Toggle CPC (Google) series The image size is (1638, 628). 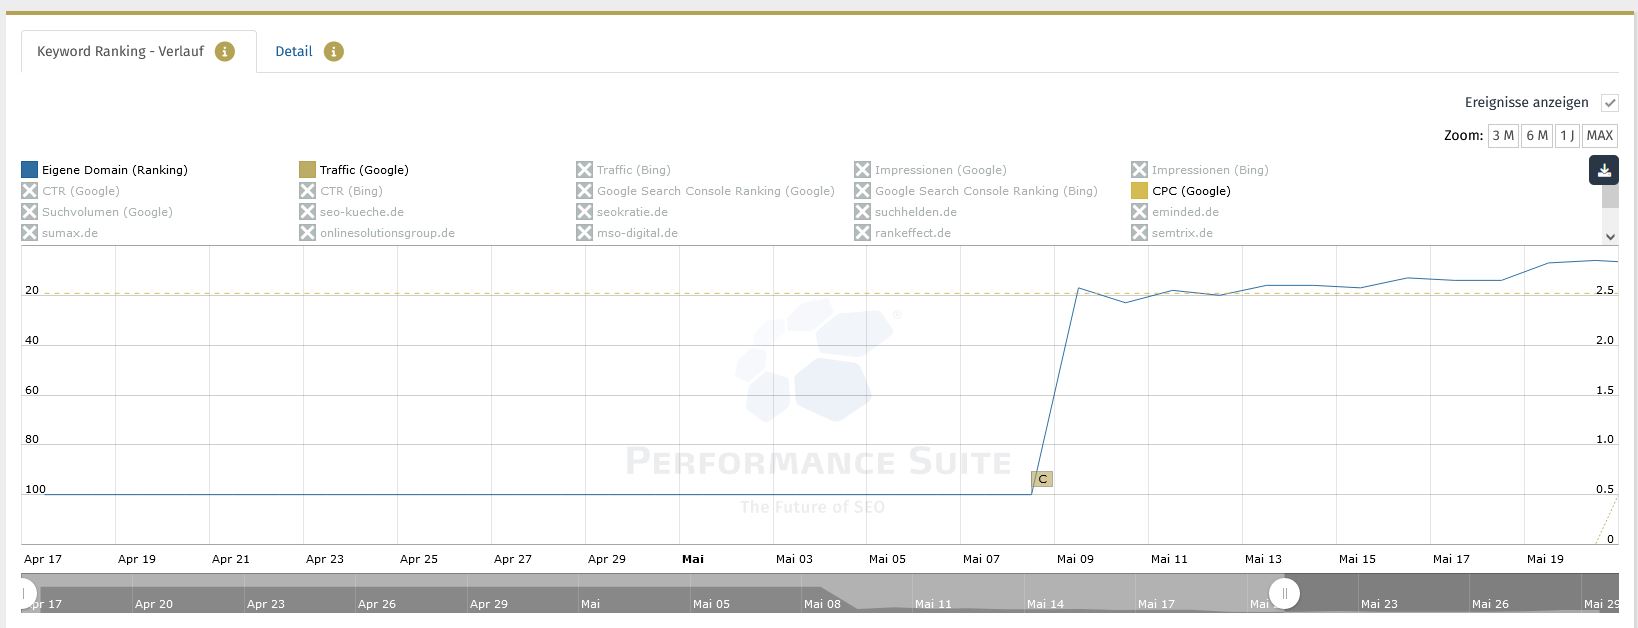click(x=1181, y=191)
